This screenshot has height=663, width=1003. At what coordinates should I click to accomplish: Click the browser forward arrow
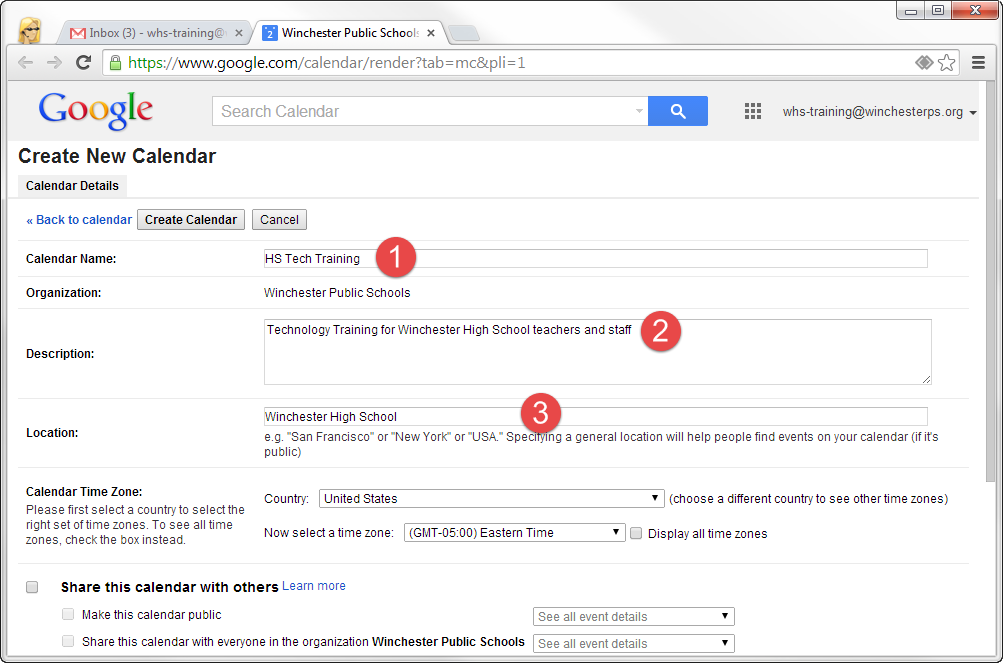pyautogui.click(x=54, y=62)
